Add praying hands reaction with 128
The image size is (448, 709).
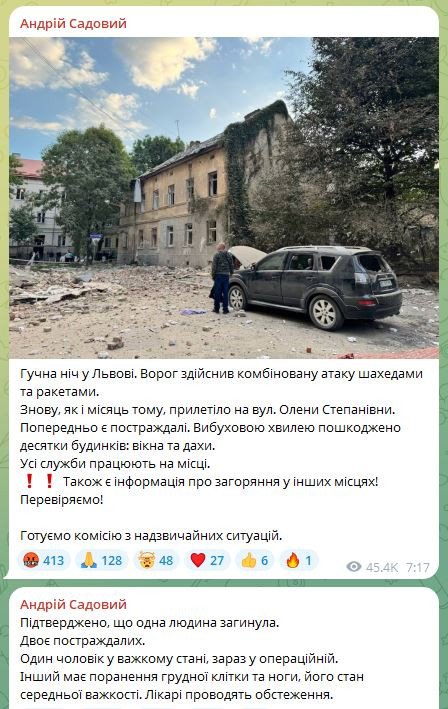[x=102, y=561]
